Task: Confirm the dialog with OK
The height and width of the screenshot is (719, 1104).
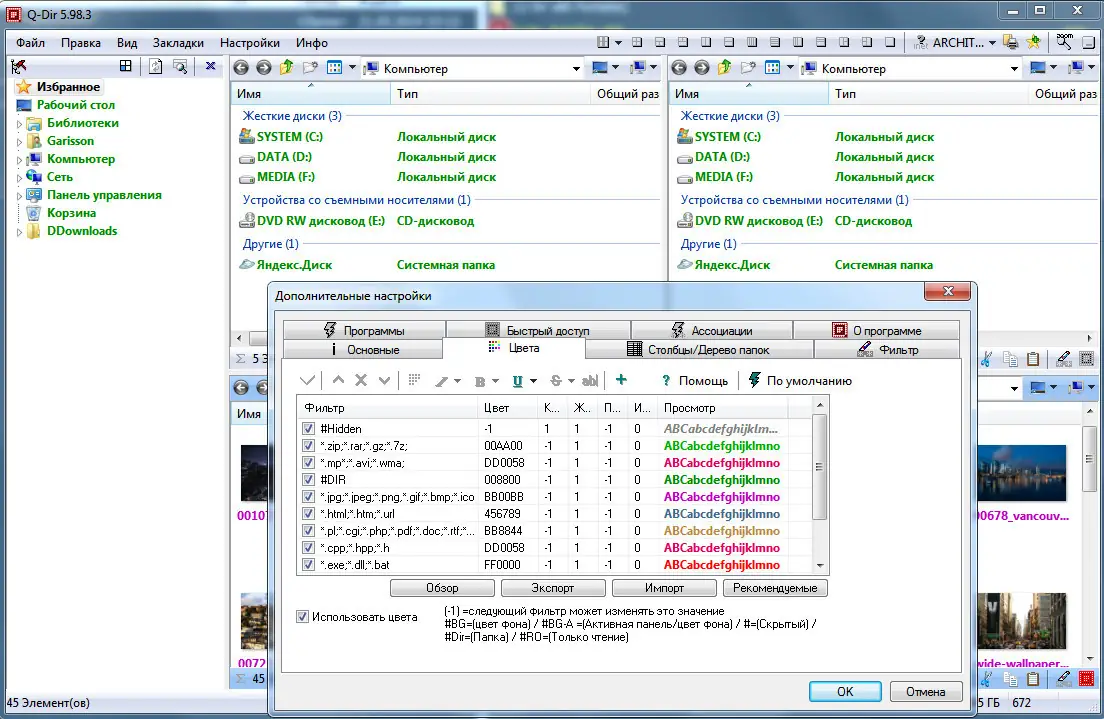Action: 845,692
